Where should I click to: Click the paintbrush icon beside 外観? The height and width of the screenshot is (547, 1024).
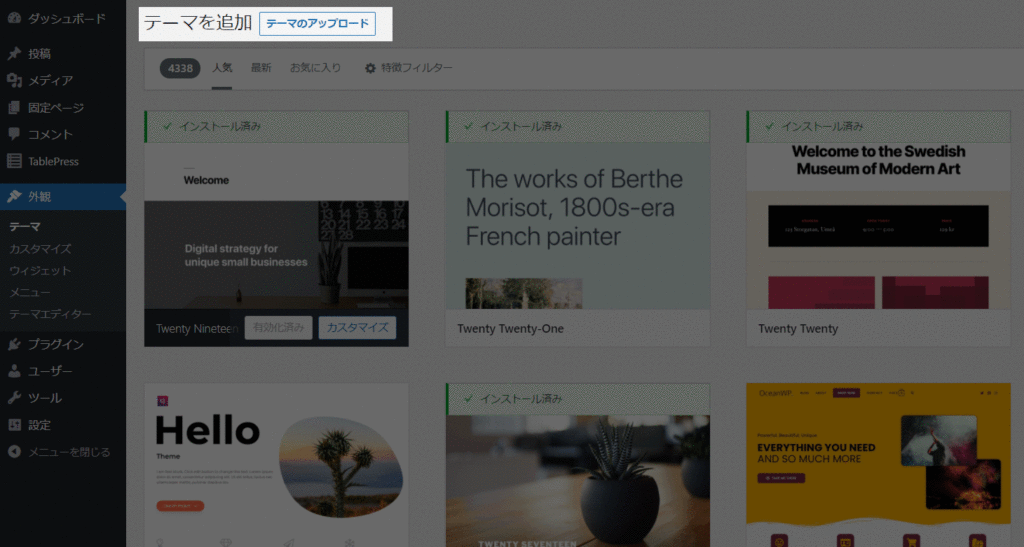(14, 196)
